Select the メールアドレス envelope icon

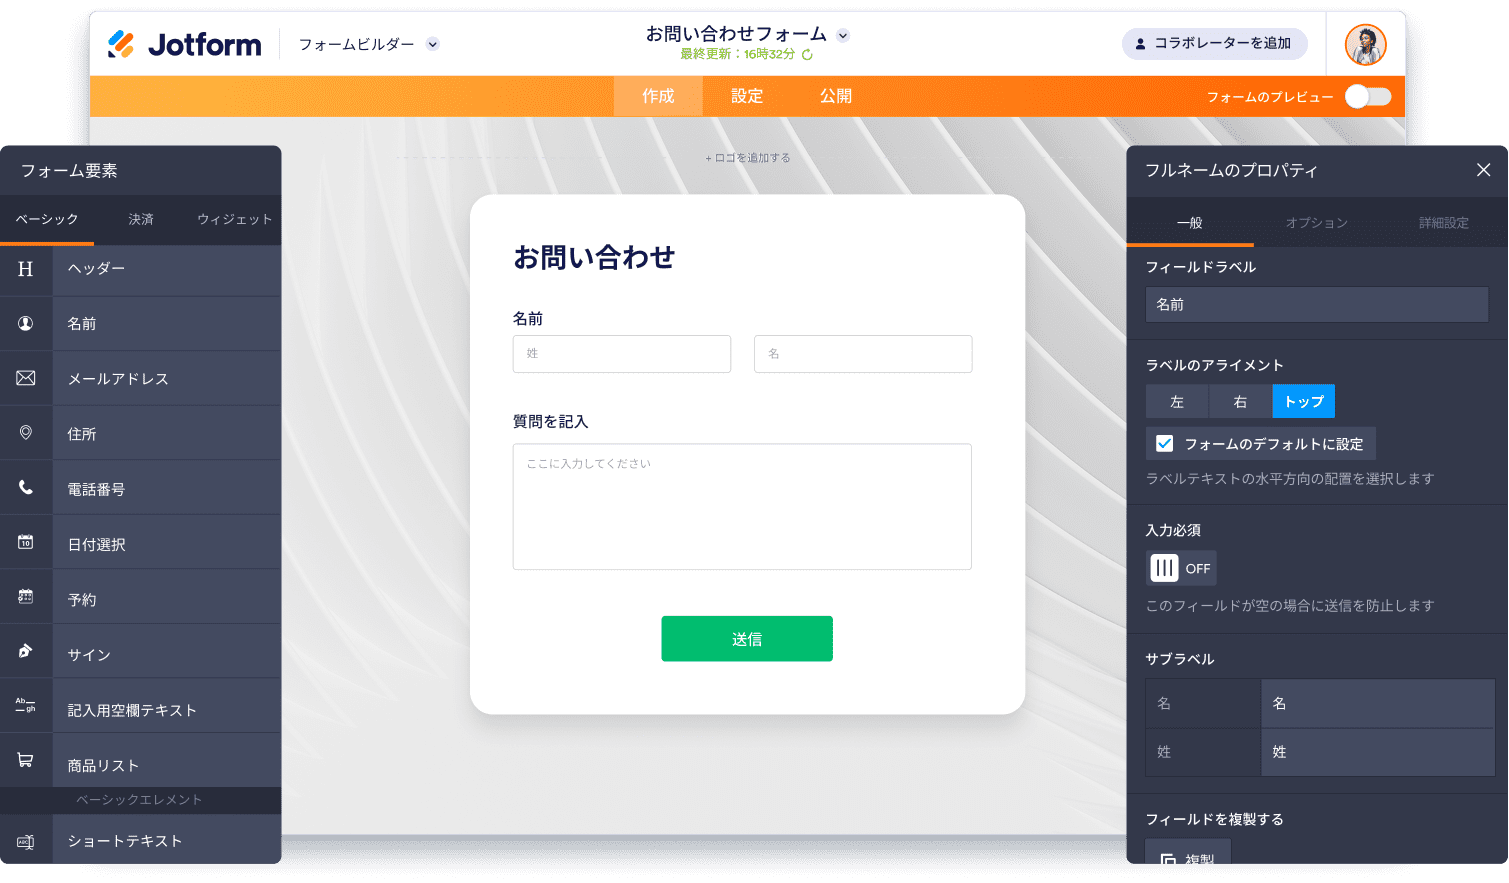tap(26, 378)
